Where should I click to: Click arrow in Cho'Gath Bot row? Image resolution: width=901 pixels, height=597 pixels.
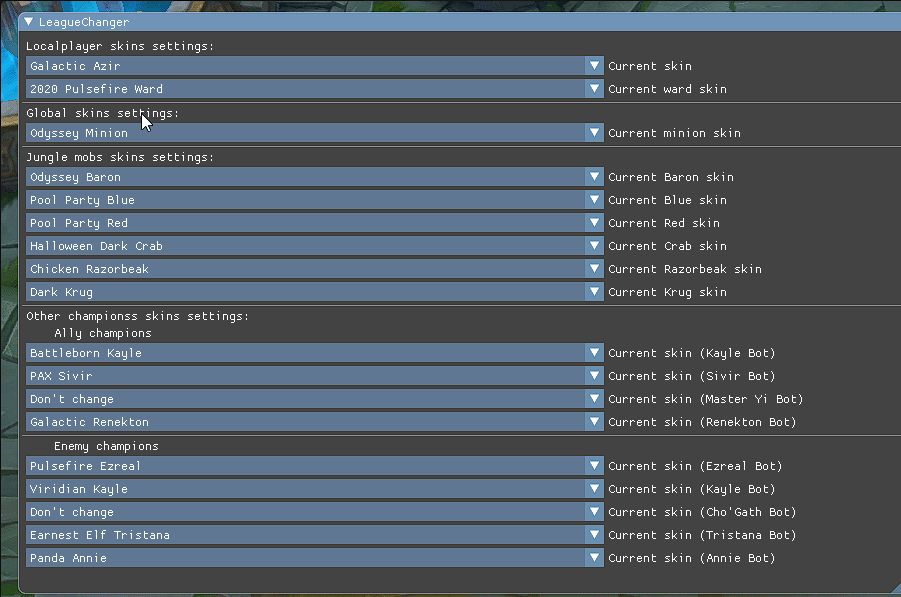tap(594, 512)
